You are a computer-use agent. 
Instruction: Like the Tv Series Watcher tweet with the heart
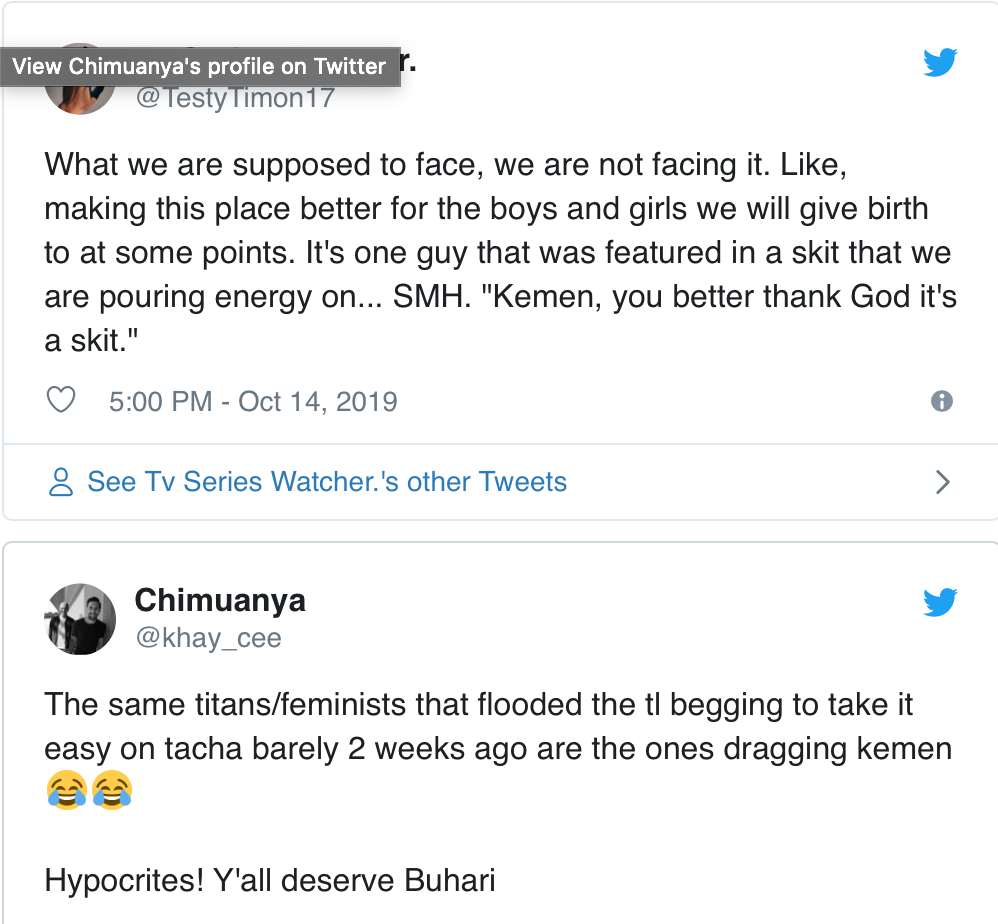click(x=62, y=401)
